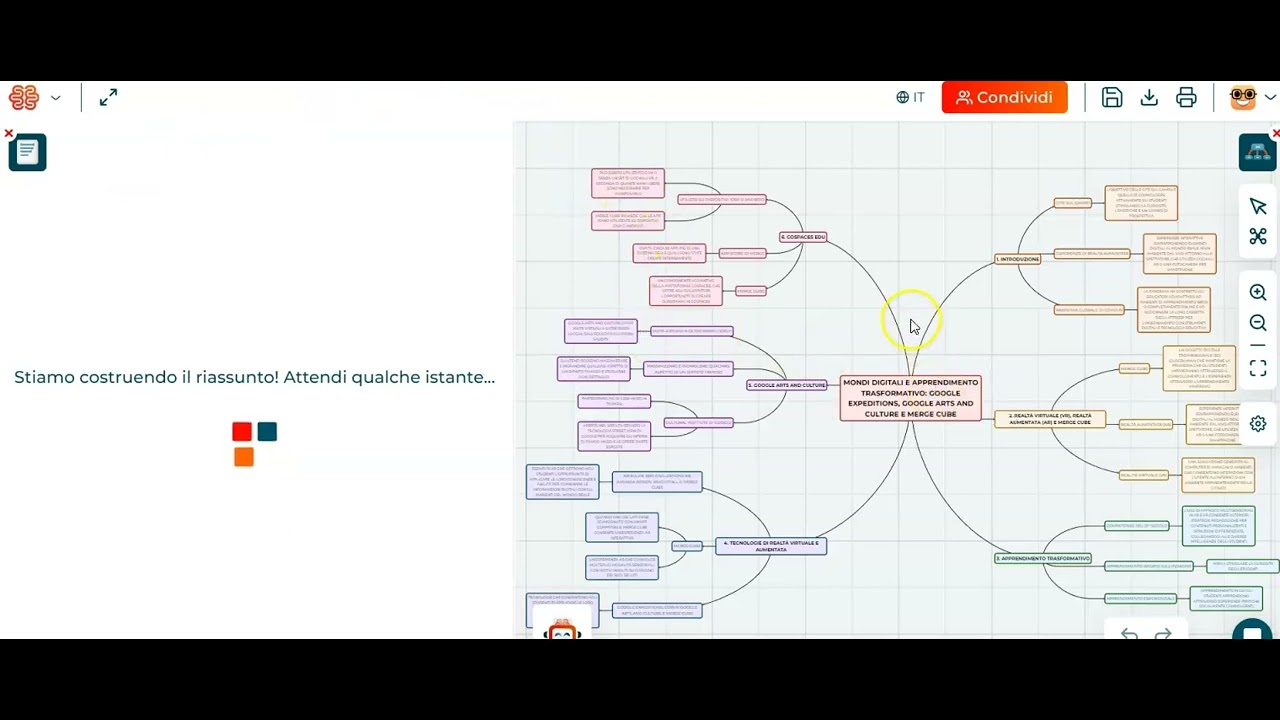Save the map with the floppy icon

click(1112, 97)
